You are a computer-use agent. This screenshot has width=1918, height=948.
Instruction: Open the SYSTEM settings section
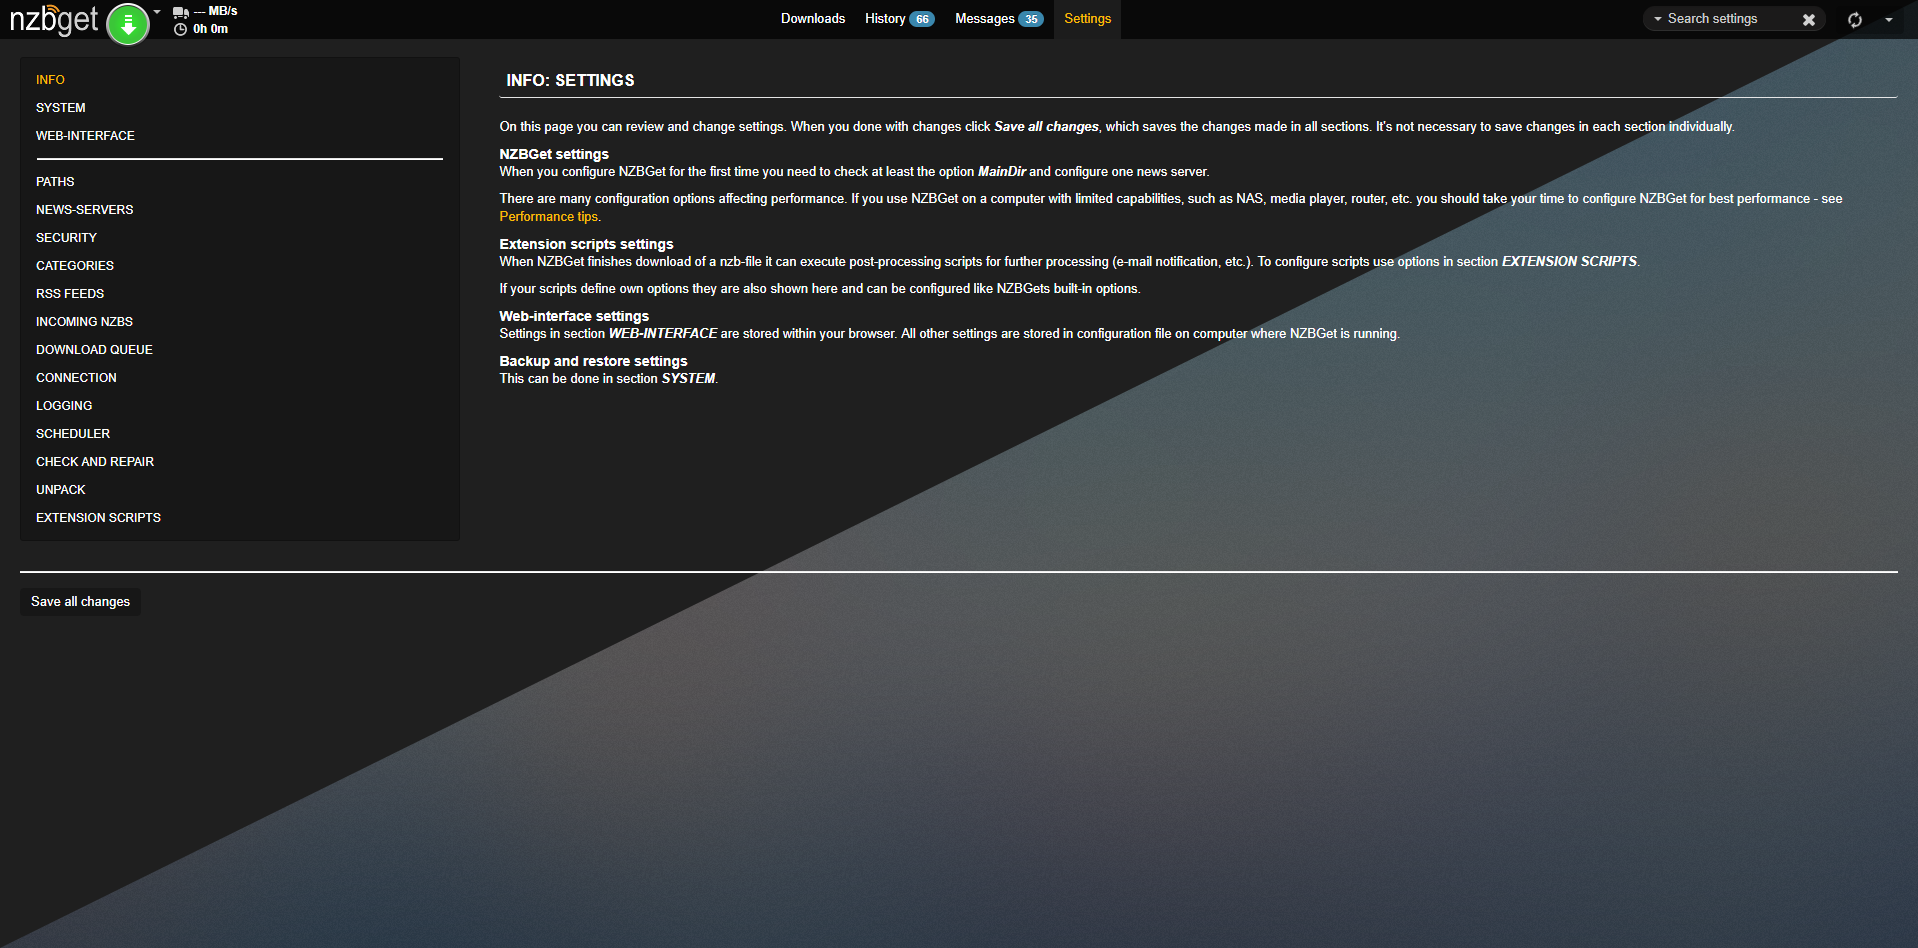pyautogui.click(x=60, y=108)
